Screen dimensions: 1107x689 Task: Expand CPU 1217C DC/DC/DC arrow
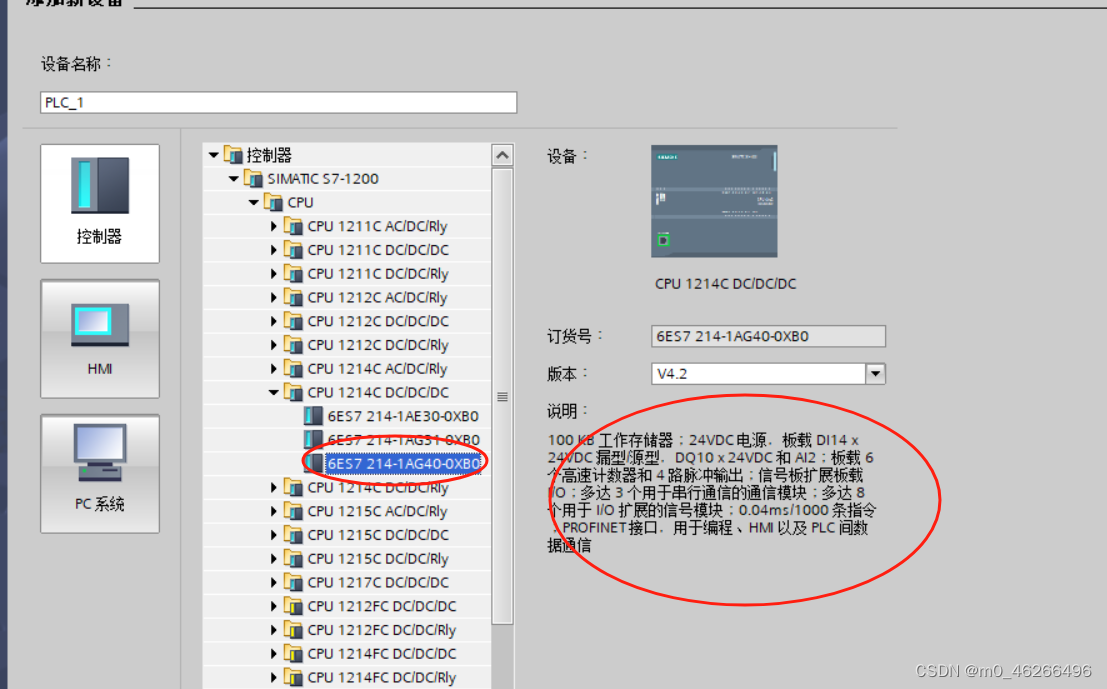(274, 582)
